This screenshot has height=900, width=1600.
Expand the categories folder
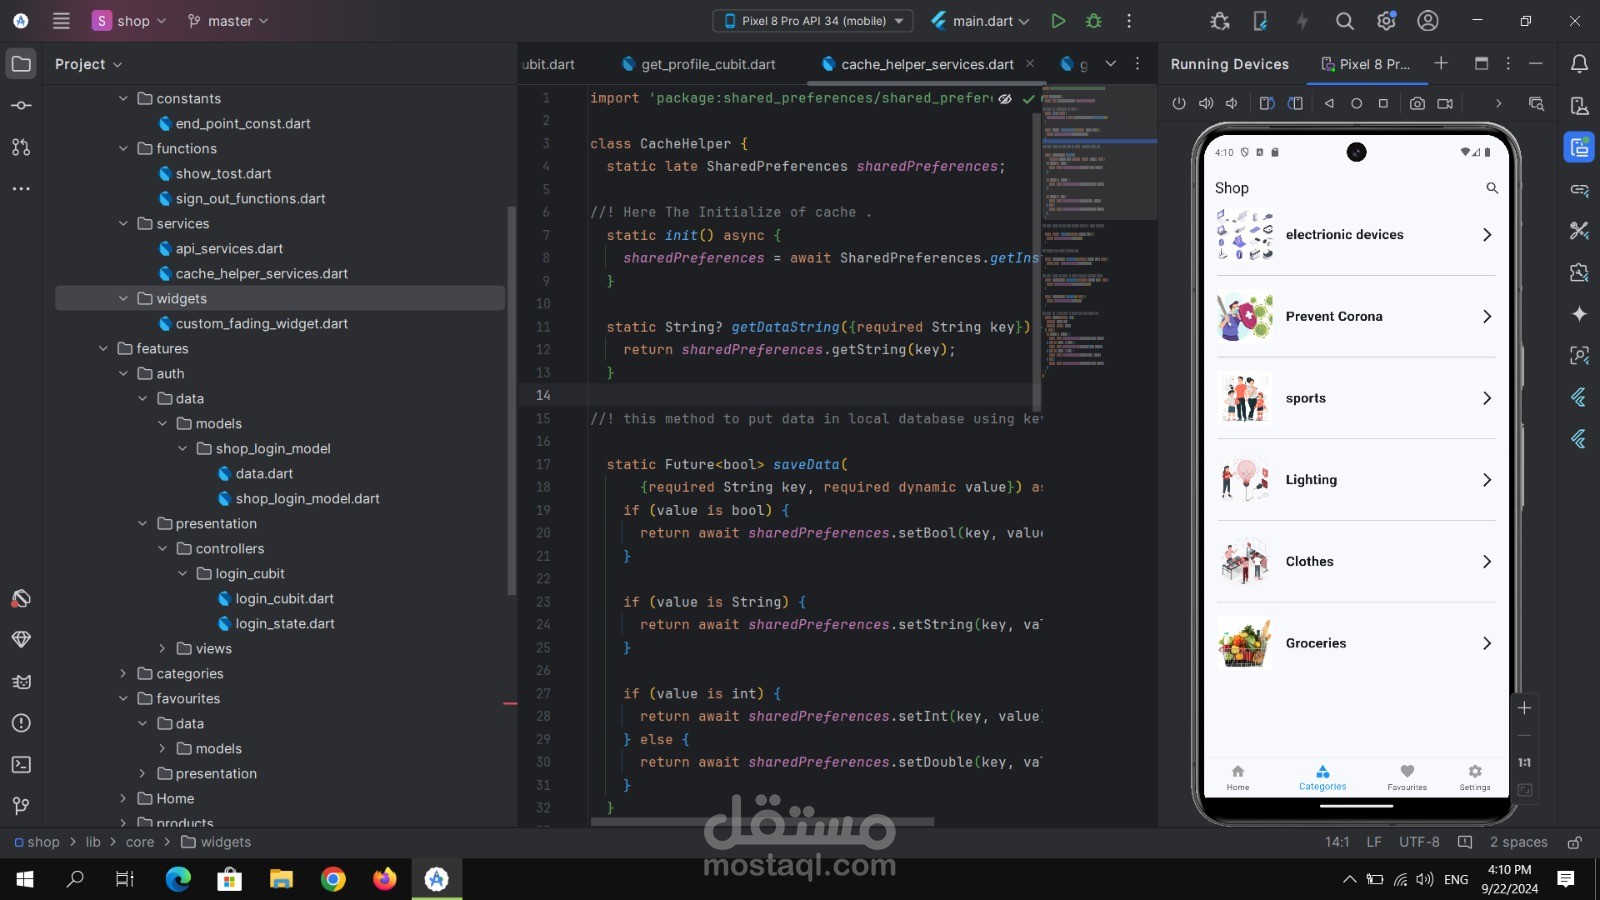[123, 673]
